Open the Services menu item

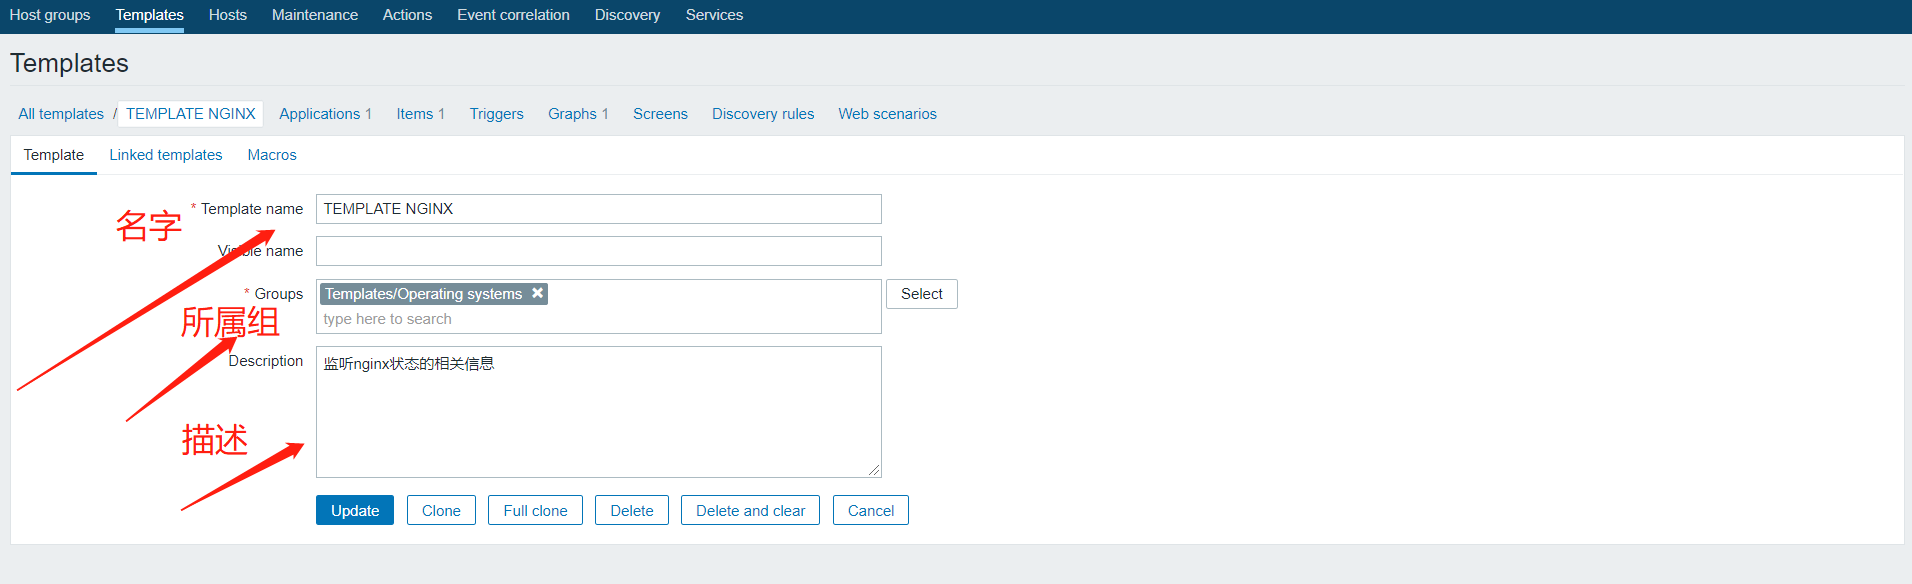pyautogui.click(x=714, y=15)
